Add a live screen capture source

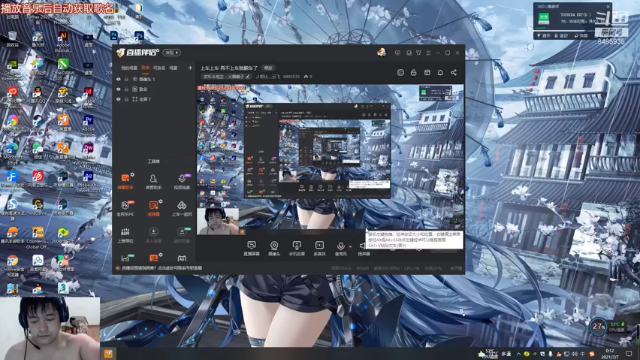(x=251, y=248)
